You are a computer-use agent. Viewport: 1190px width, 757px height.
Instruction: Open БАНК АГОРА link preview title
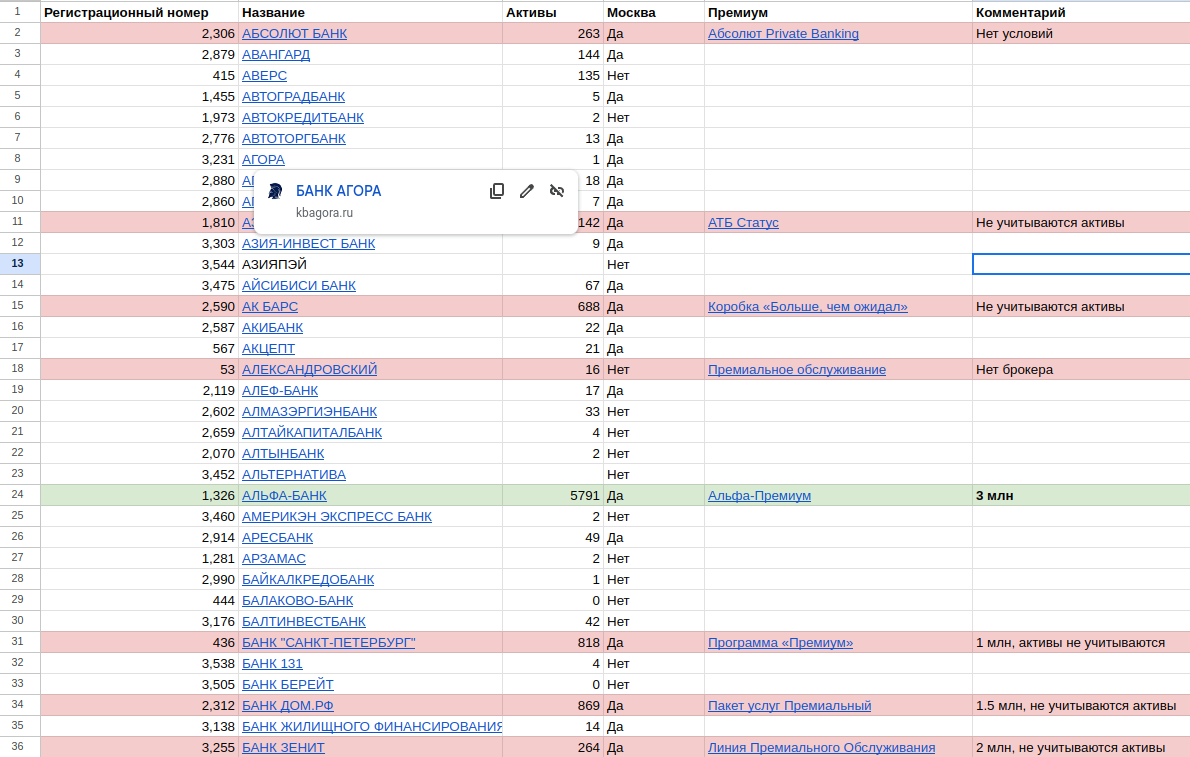(x=338, y=191)
